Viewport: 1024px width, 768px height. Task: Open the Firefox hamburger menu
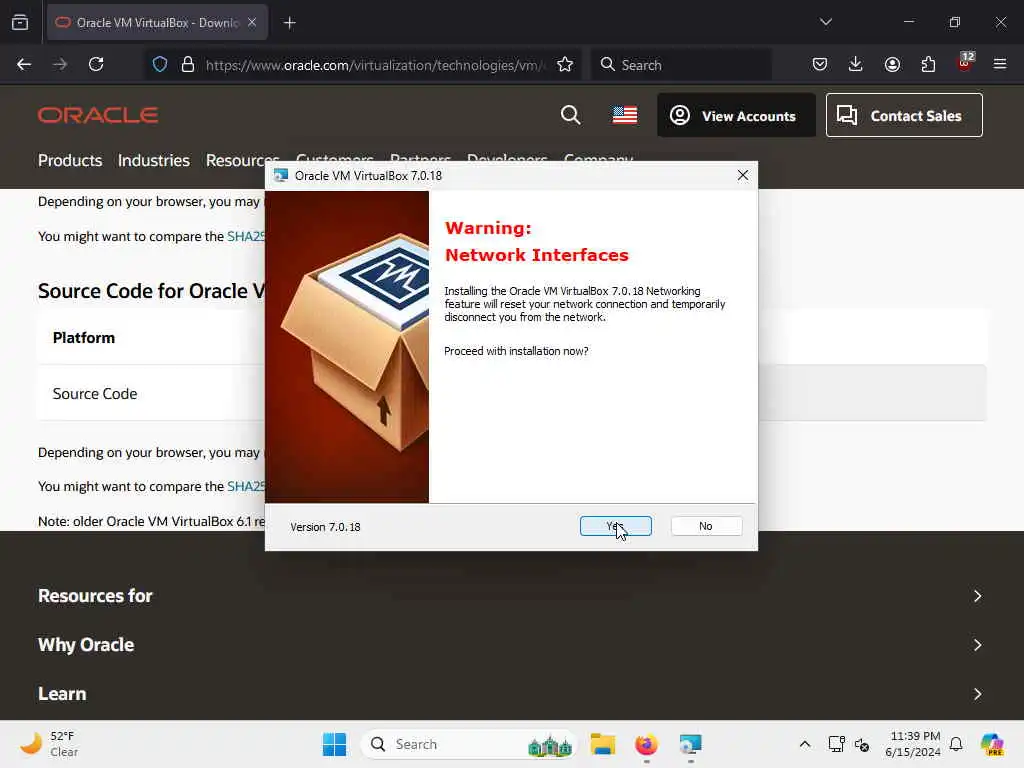(1000, 64)
